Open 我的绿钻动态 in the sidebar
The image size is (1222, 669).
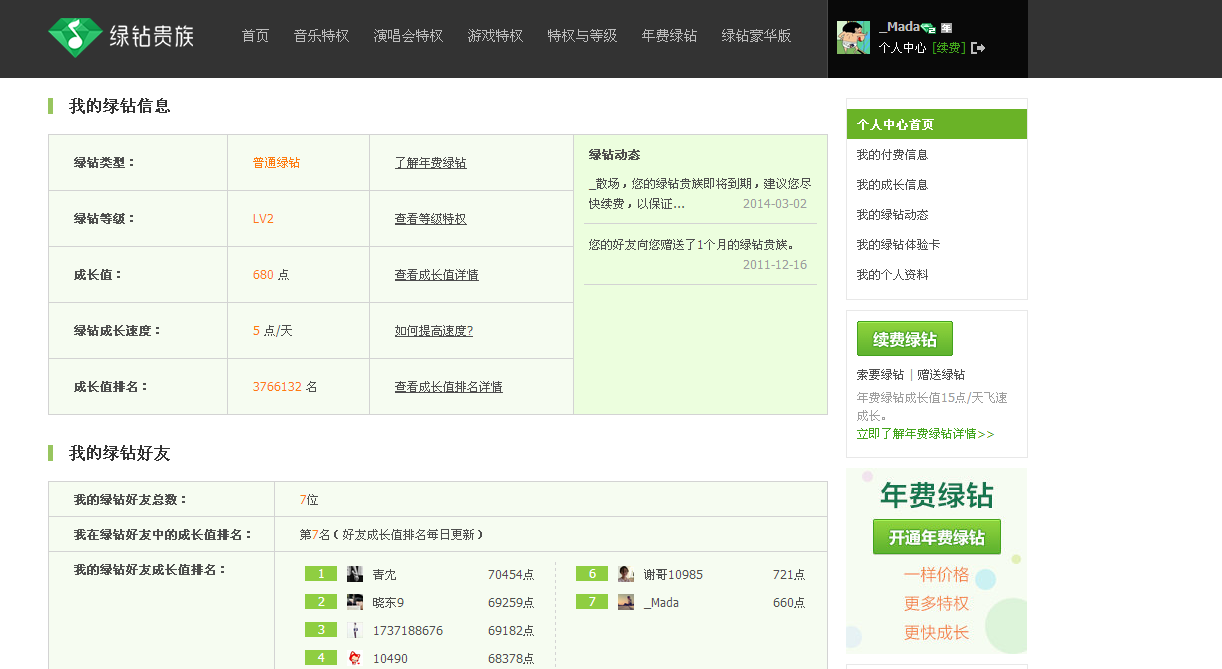pyautogui.click(x=892, y=215)
